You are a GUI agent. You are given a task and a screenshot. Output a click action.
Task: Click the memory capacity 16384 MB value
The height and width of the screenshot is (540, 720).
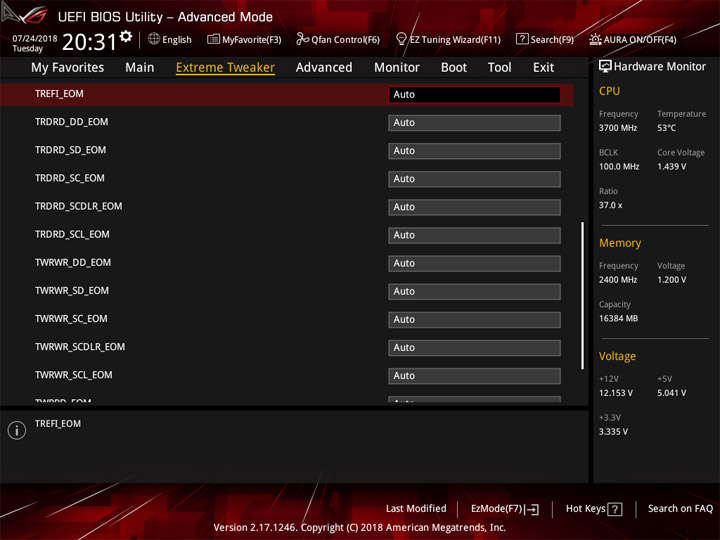(x=618, y=319)
